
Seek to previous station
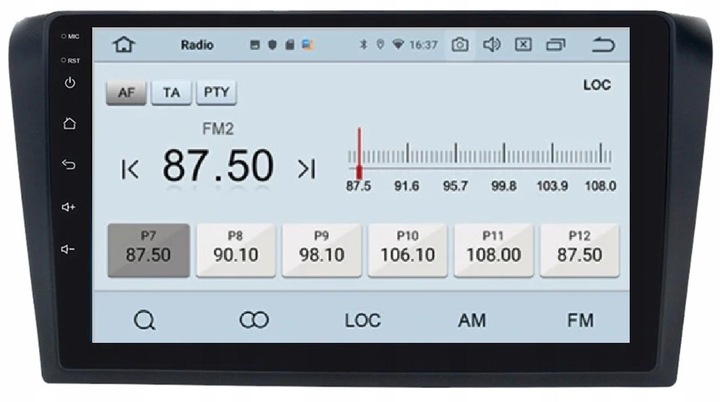click(x=130, y=169)
